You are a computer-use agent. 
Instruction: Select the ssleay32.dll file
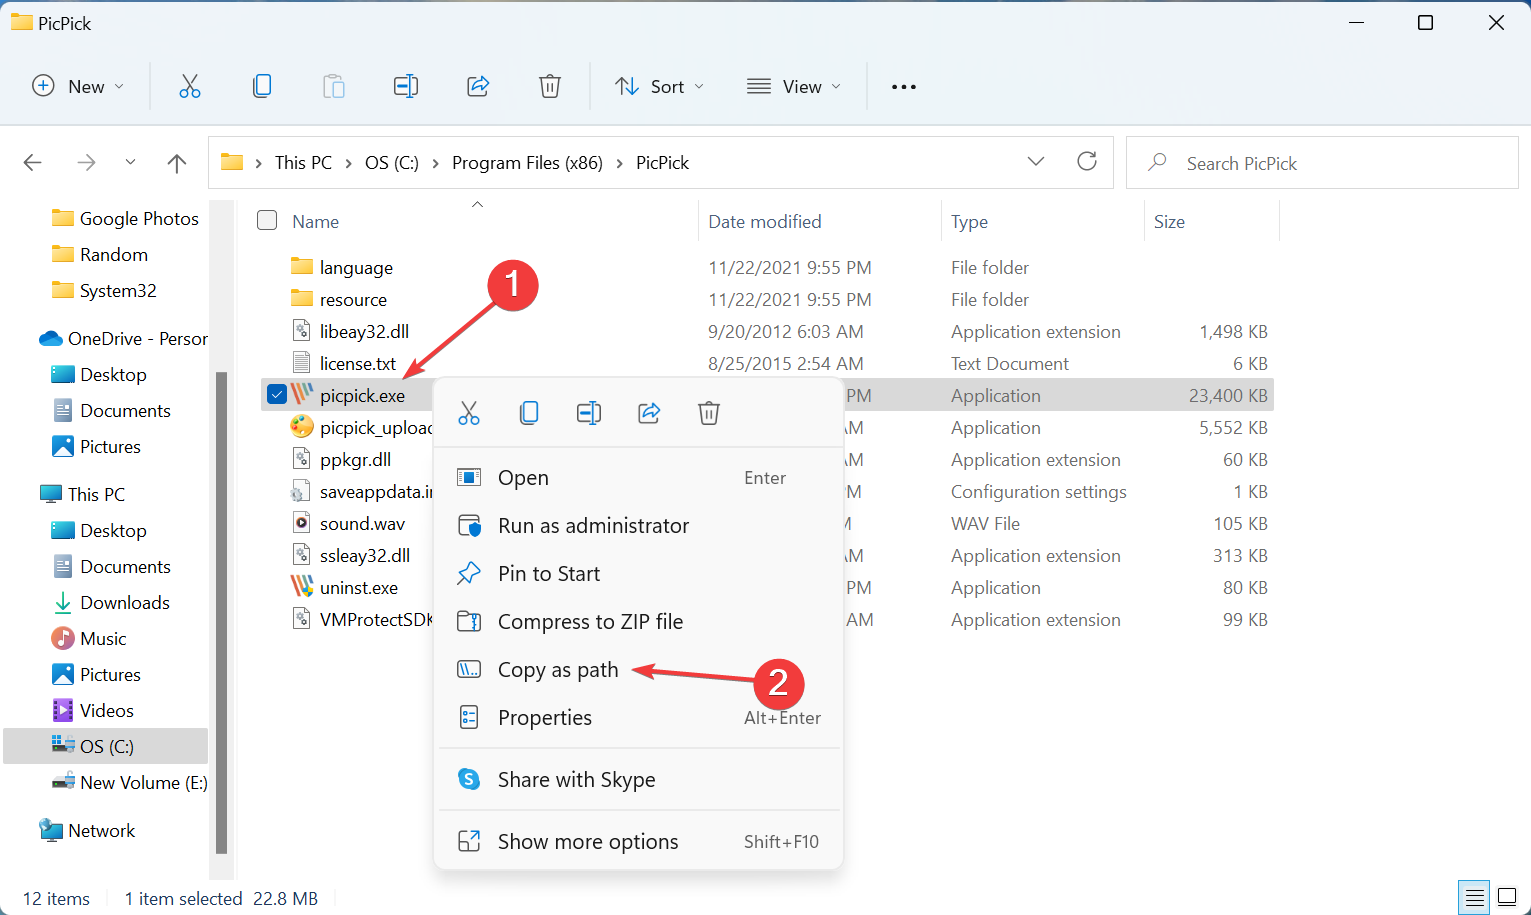coord(365,556)
